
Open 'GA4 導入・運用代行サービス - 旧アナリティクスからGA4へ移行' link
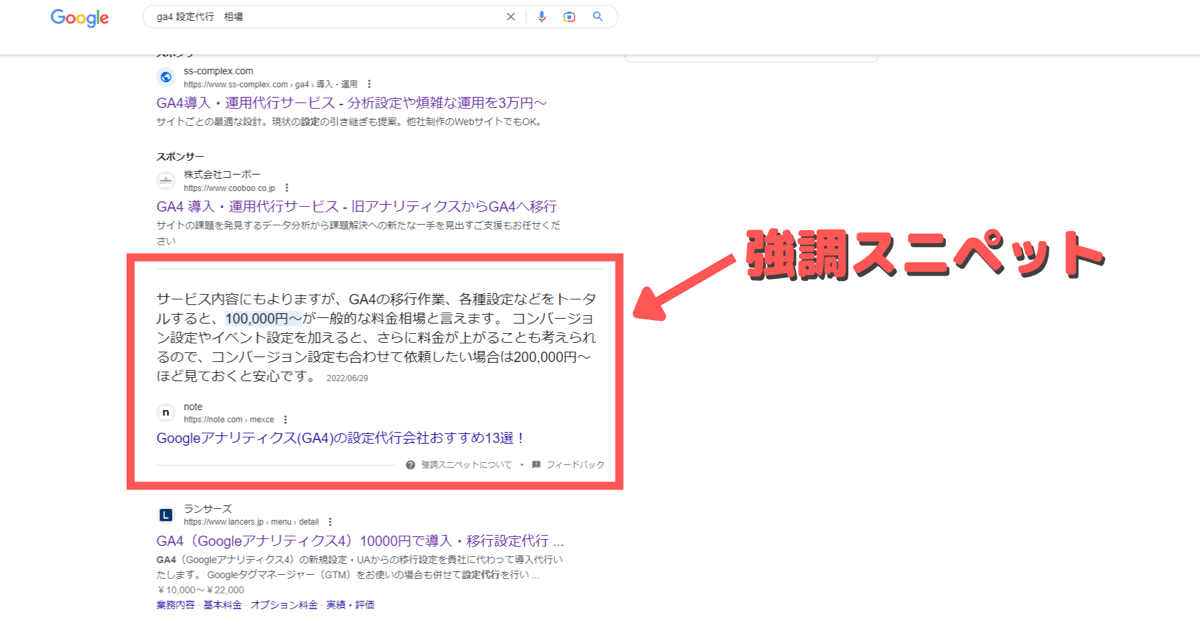point(356,206)
